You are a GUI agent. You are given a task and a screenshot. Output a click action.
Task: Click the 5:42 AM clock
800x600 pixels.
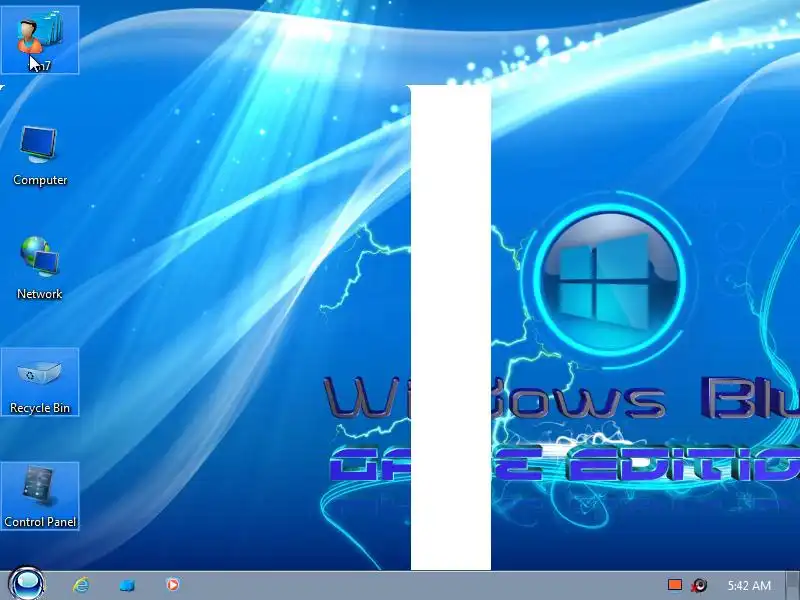(x=749, y=585)
